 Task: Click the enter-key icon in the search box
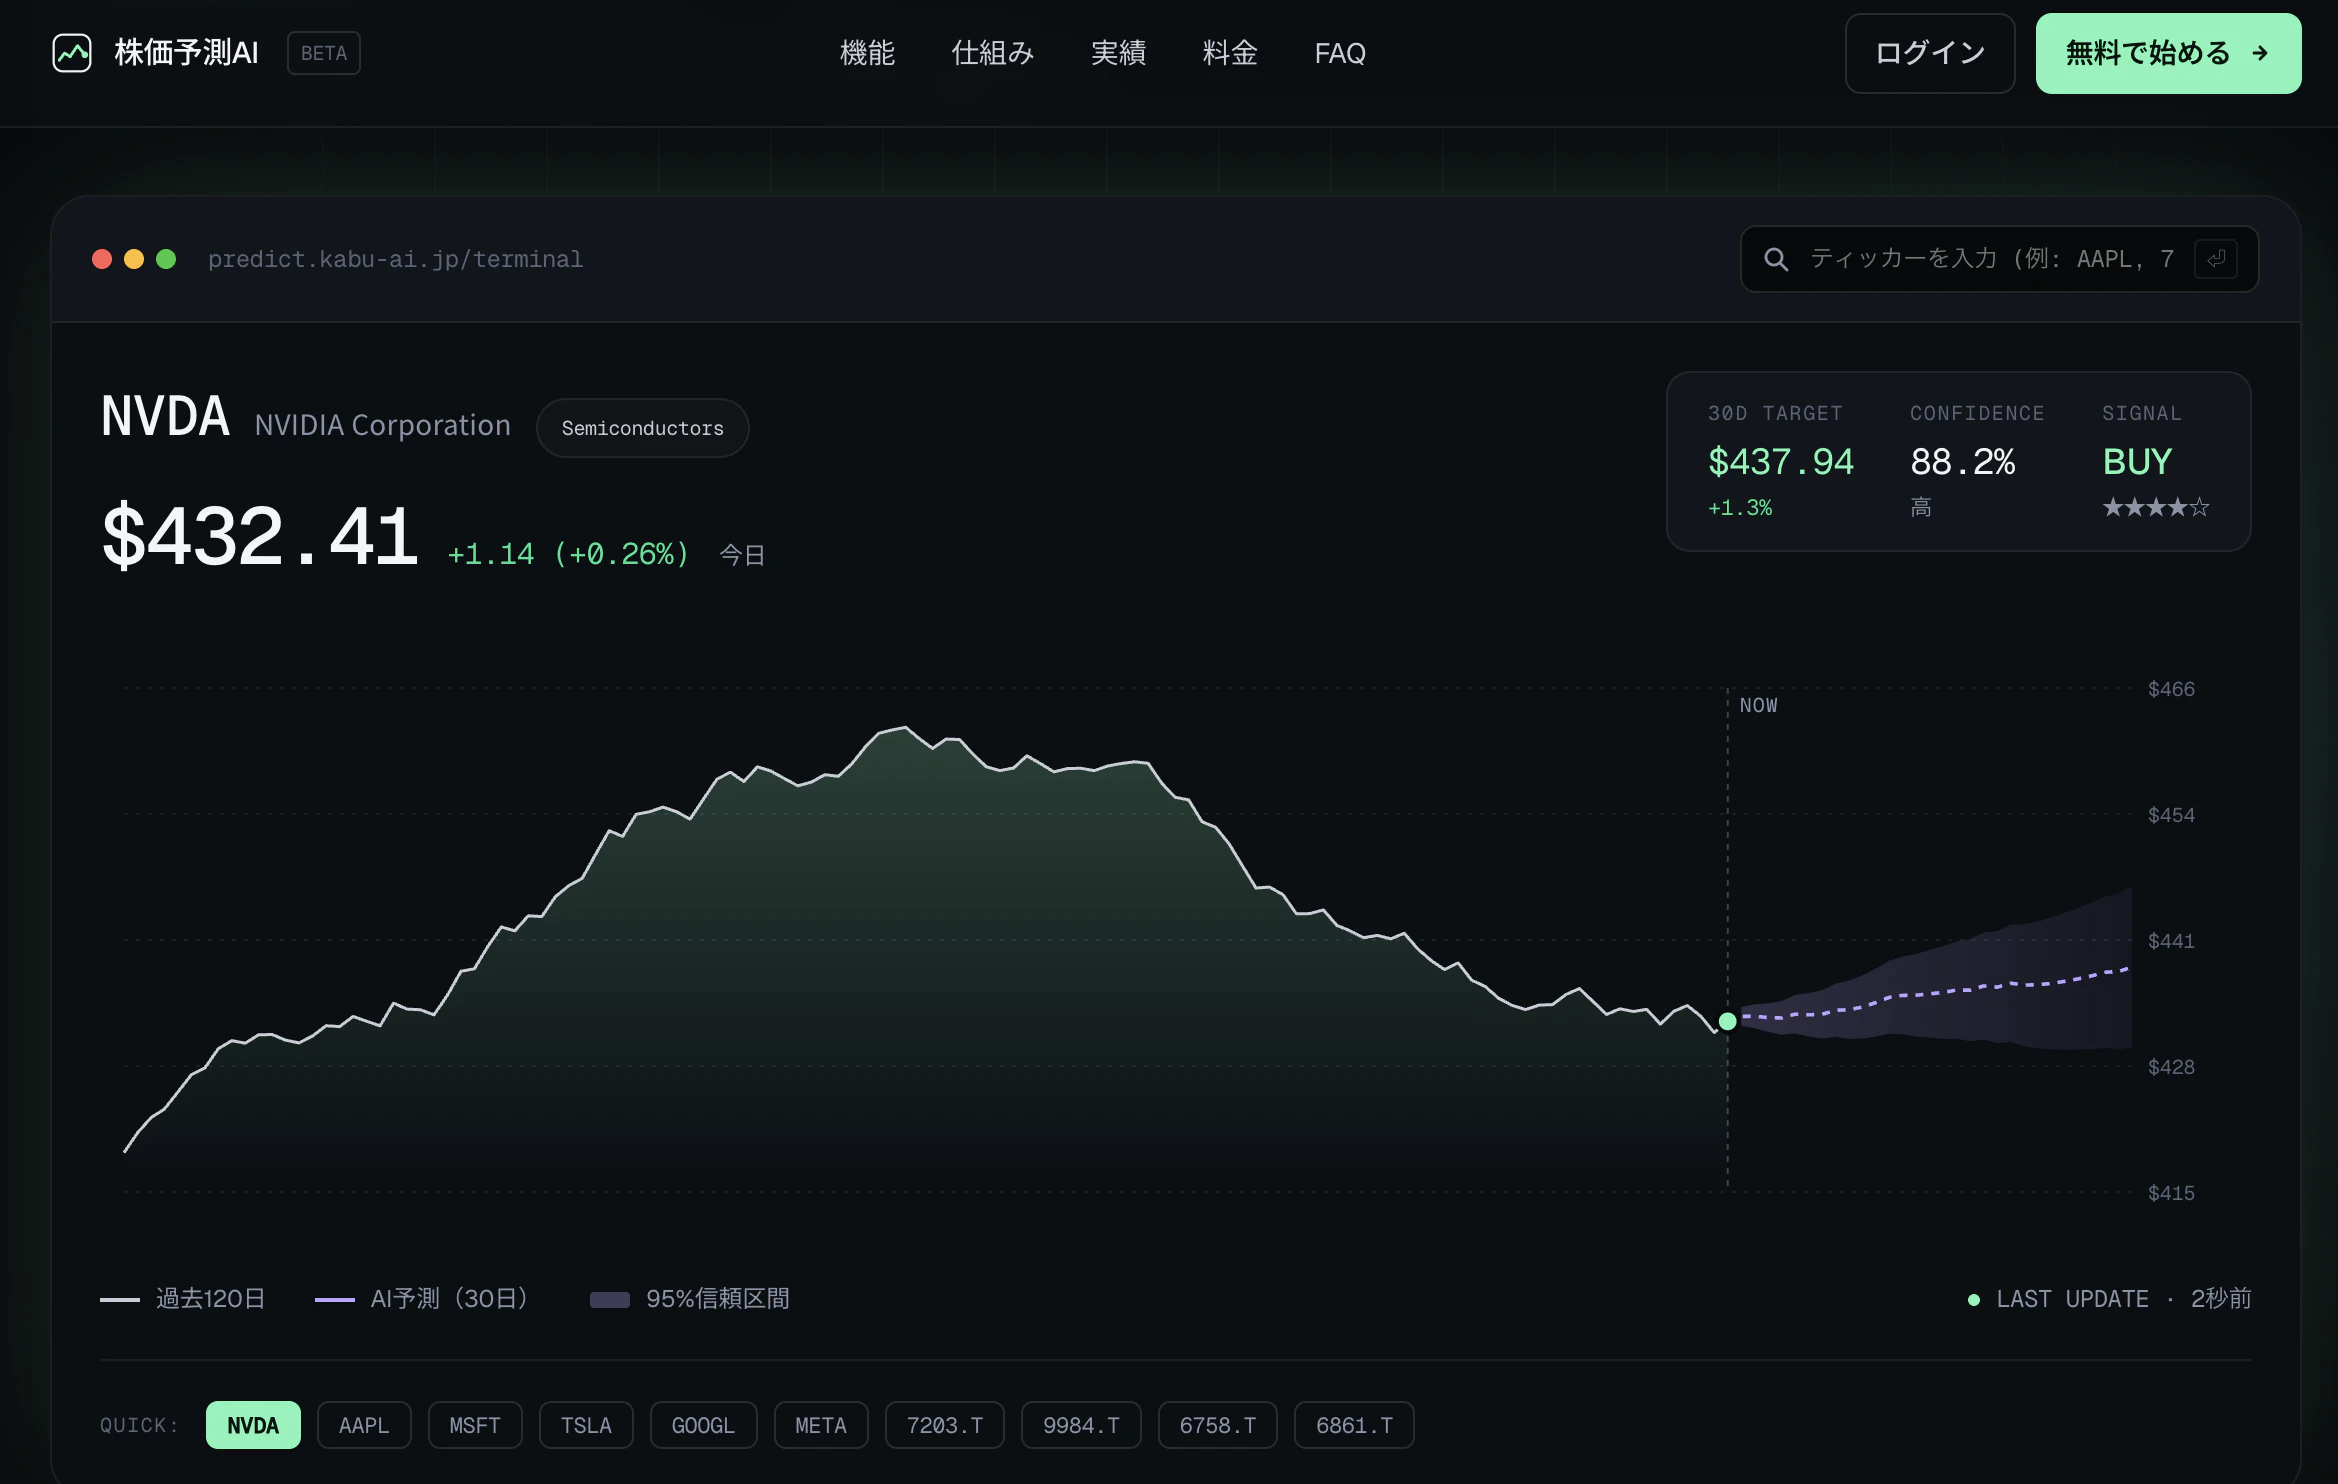(x=2216, y=259)
